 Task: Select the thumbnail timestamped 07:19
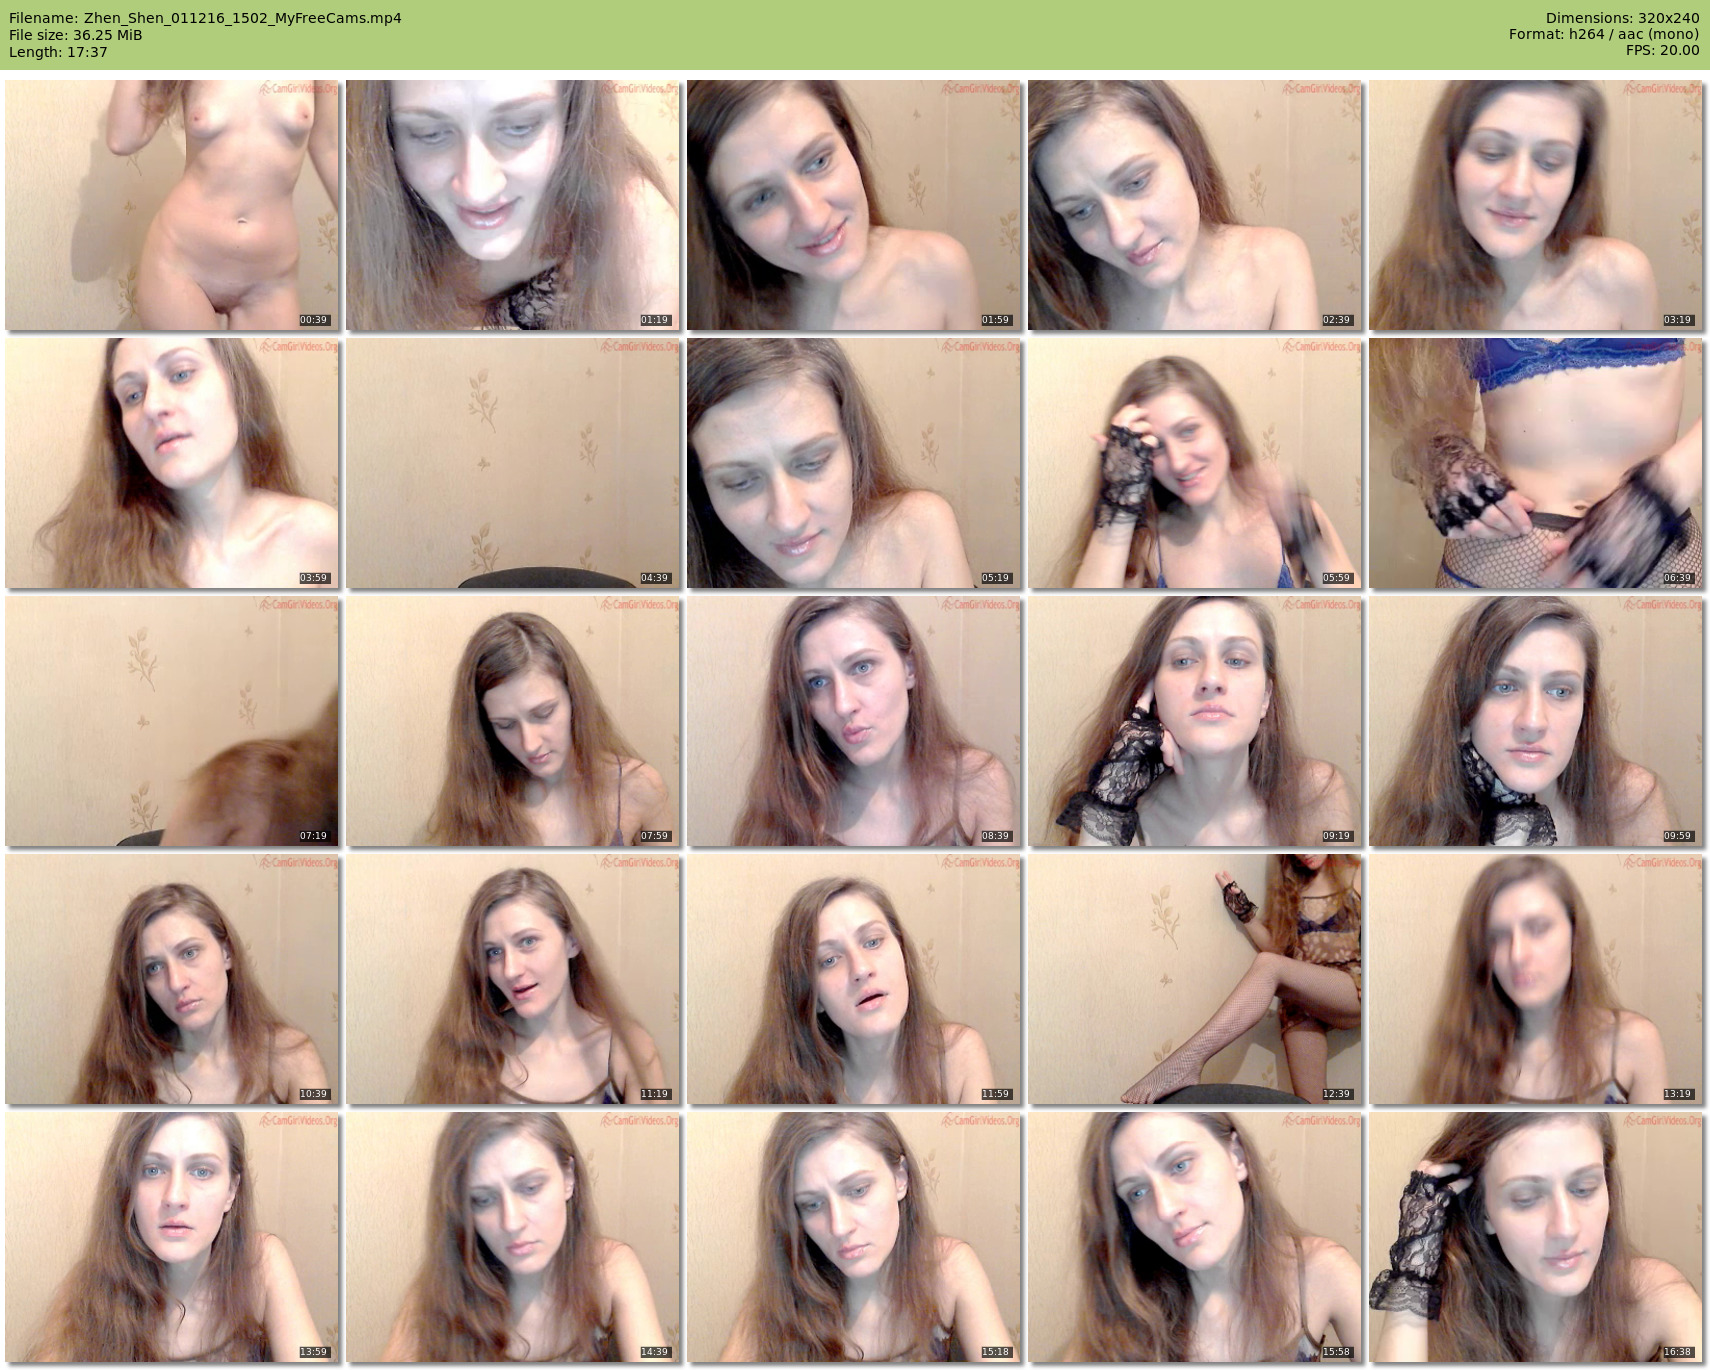(x=172, y=721)
